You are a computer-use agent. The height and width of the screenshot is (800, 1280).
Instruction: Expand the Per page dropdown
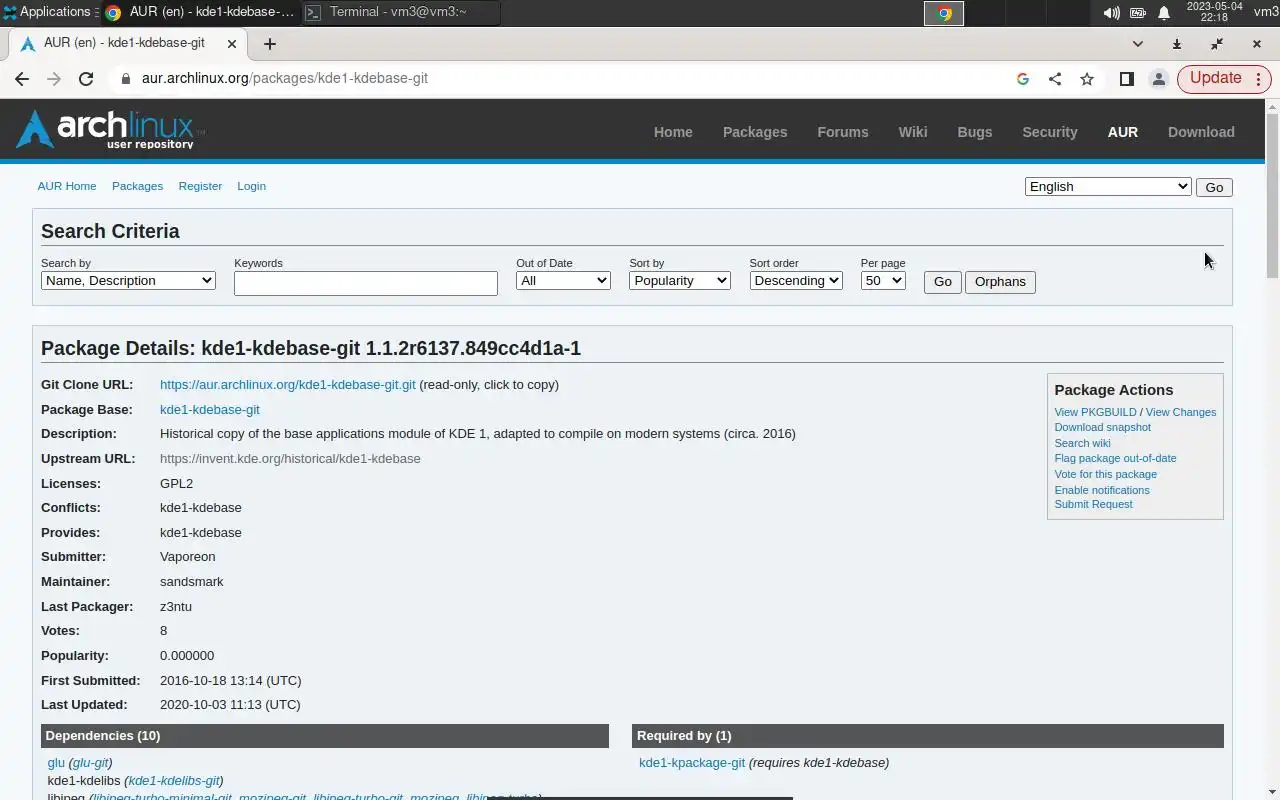(883, 281)
